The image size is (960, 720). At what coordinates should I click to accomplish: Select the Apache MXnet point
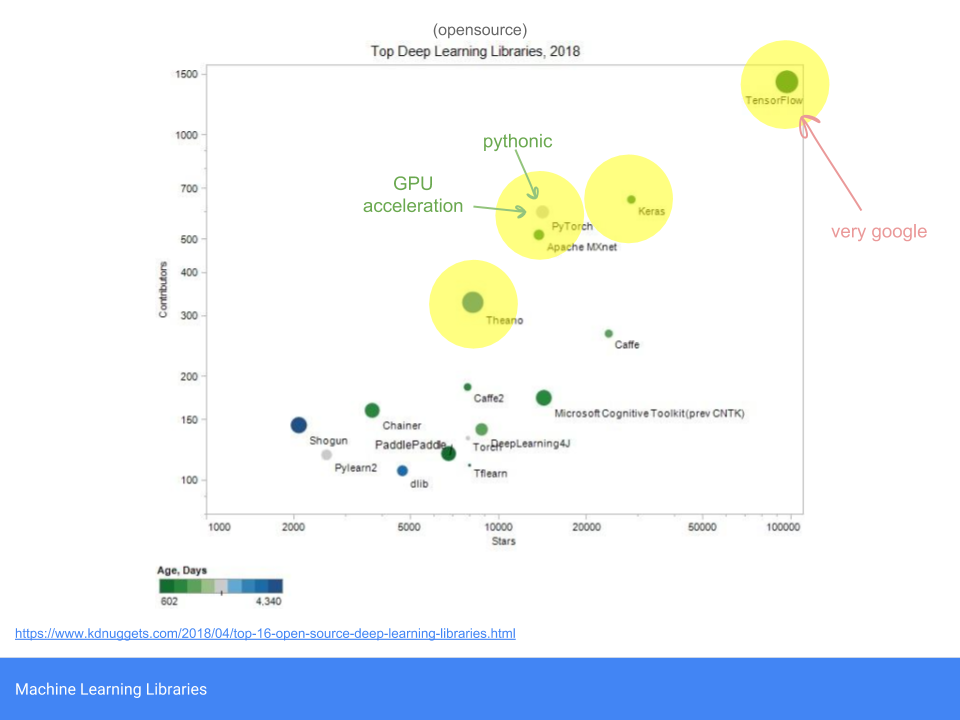[x=538, y=236]
